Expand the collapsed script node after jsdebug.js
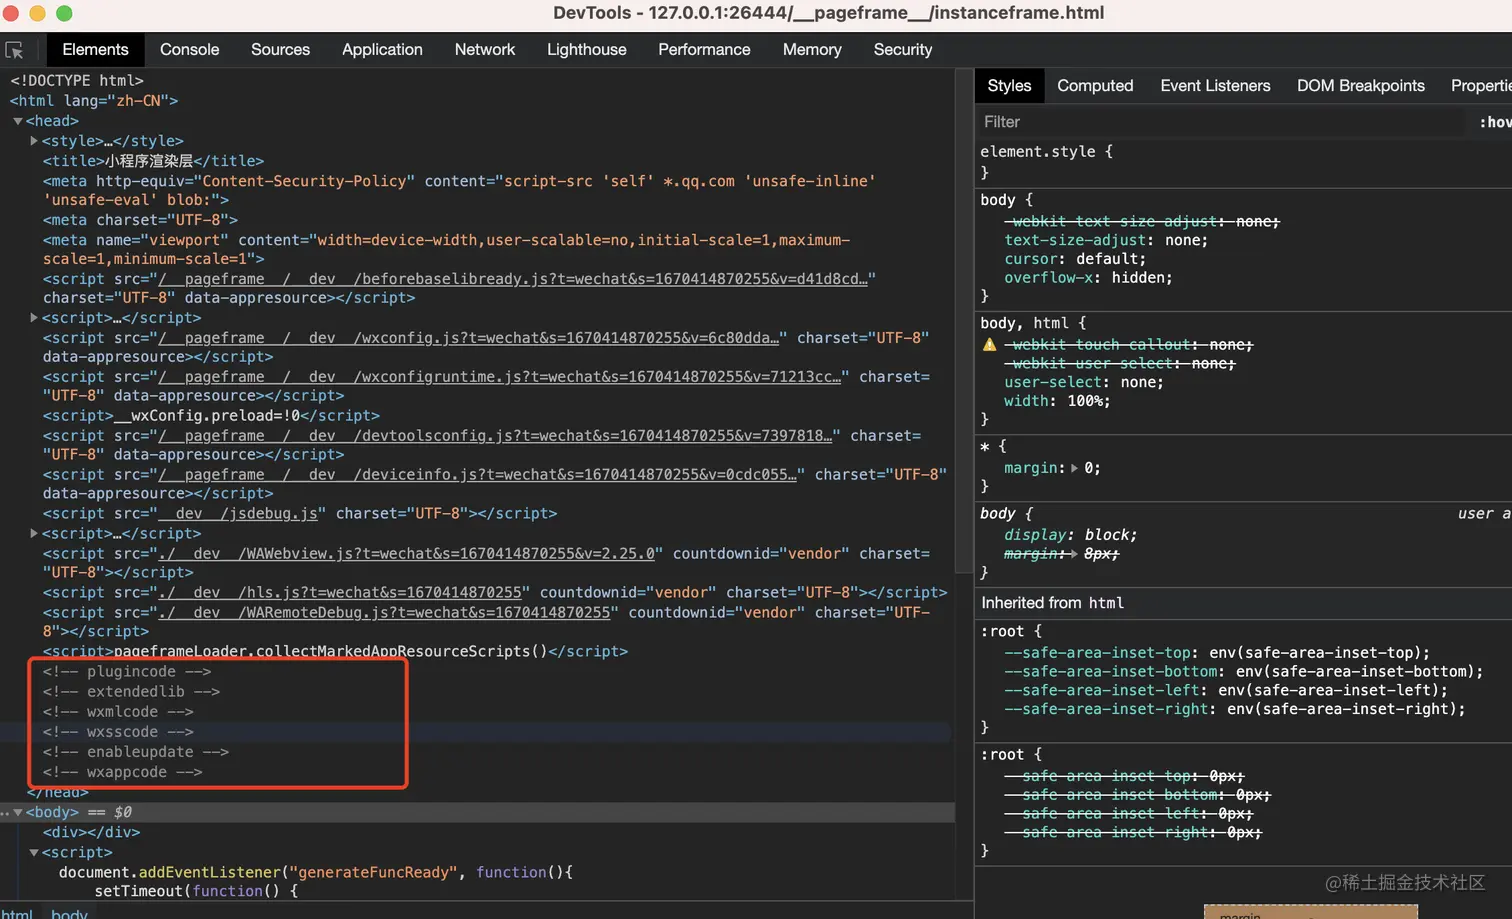Image resolution: width=1512 pixels, height=919 pixels. 34,534
